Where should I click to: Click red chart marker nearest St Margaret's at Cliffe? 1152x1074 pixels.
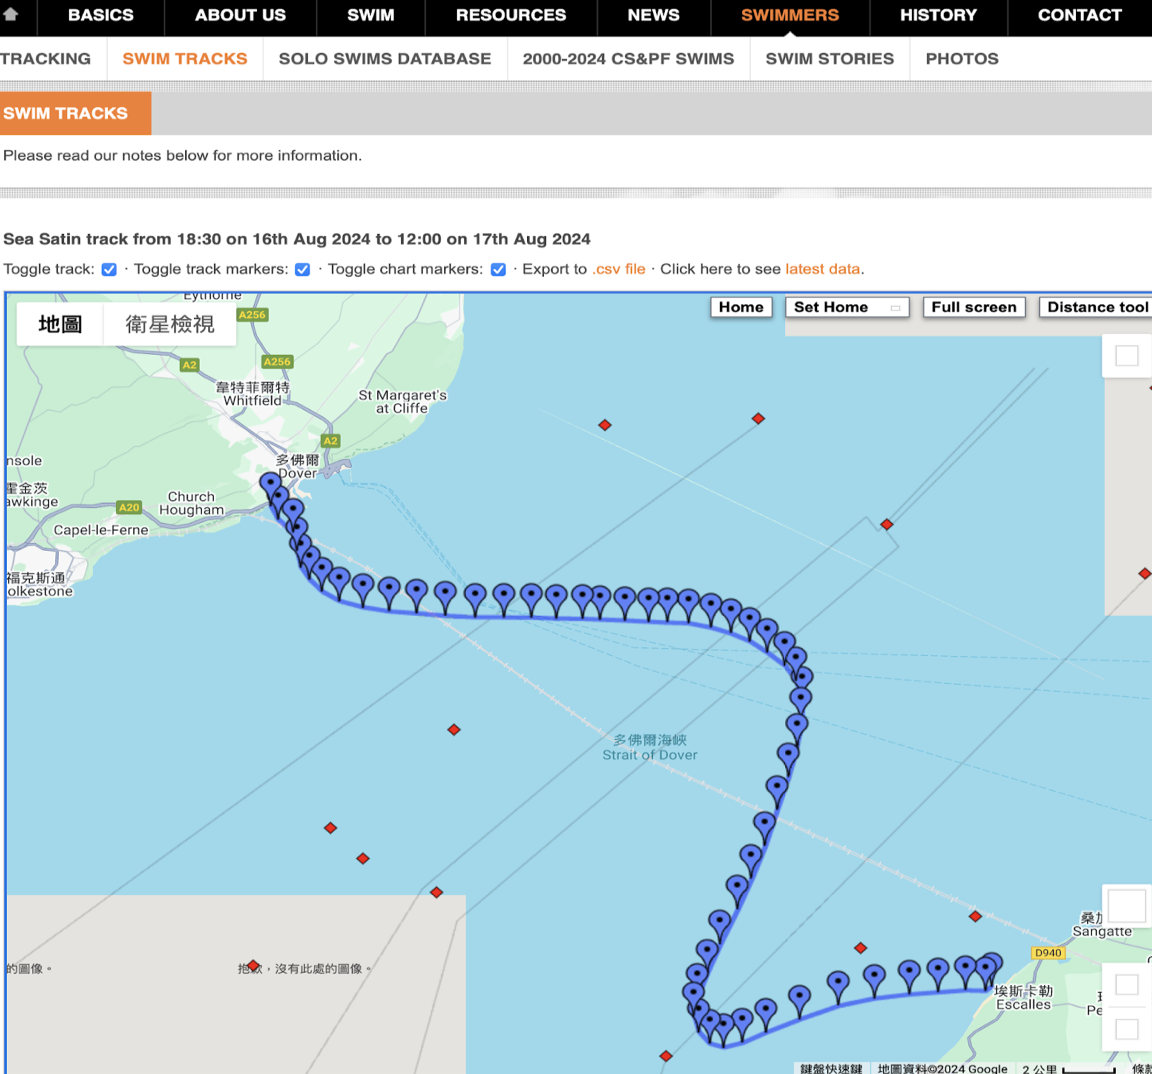click(605, 425)
